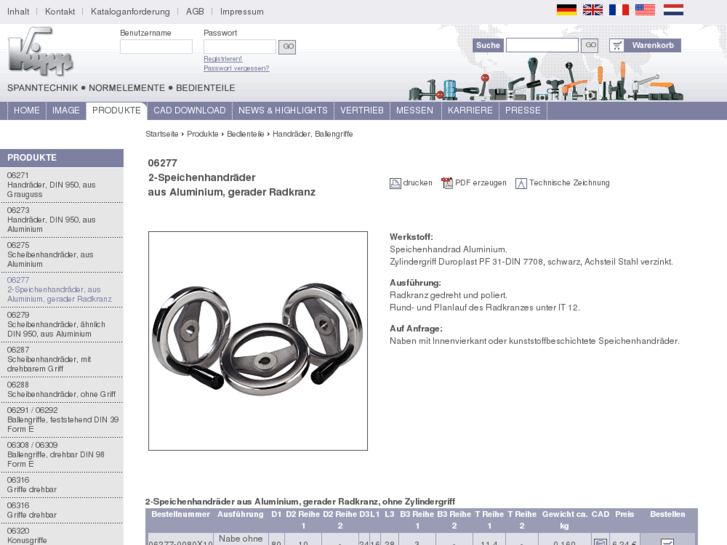Click PDF erzeugen text link
The height and width of the screenshot is (545, 727).
click(480, 183)
